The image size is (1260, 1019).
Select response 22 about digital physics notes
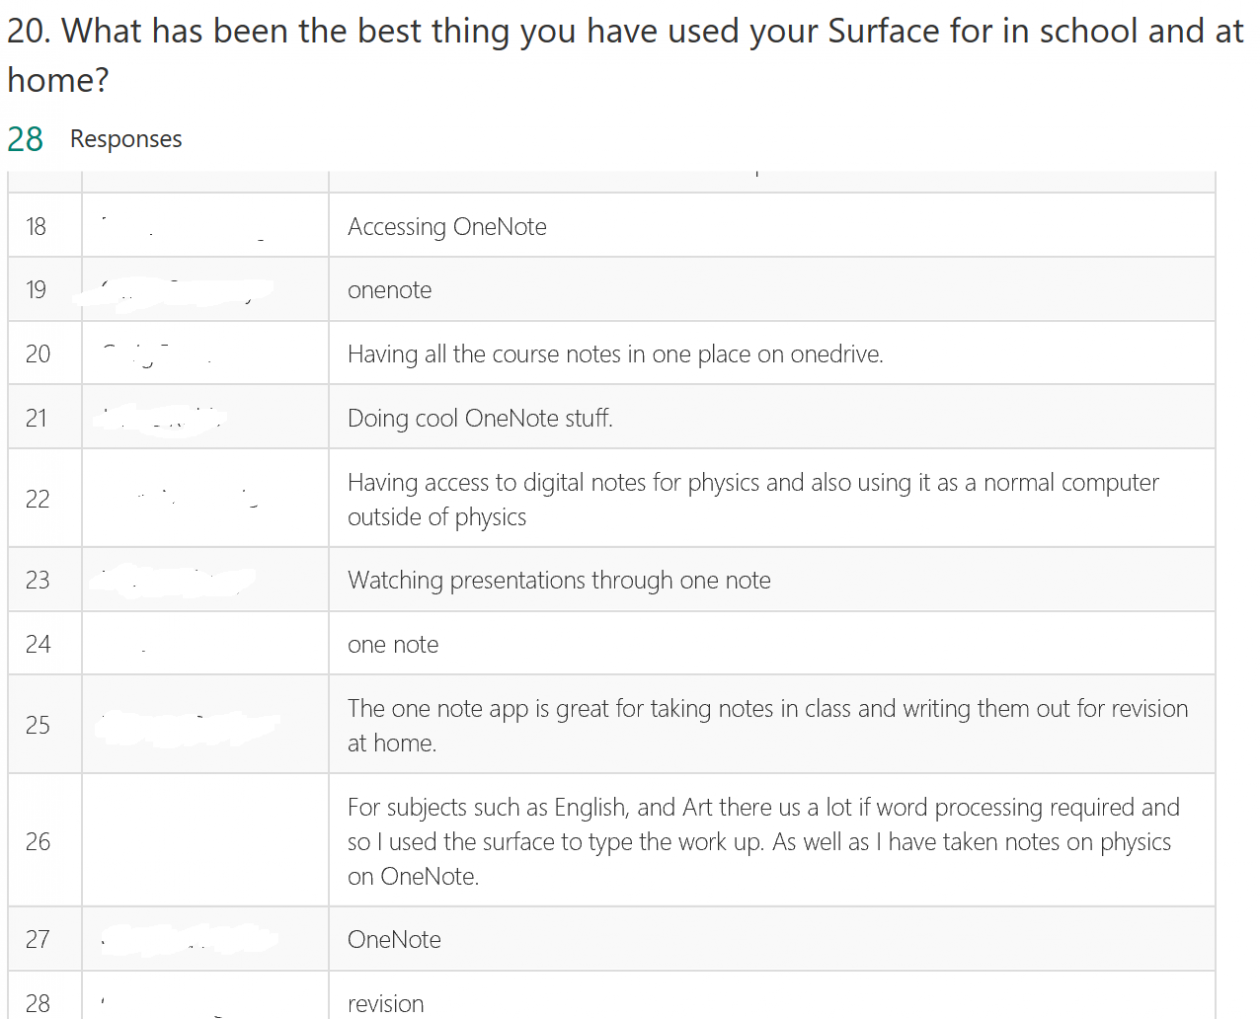click(753, 499)
